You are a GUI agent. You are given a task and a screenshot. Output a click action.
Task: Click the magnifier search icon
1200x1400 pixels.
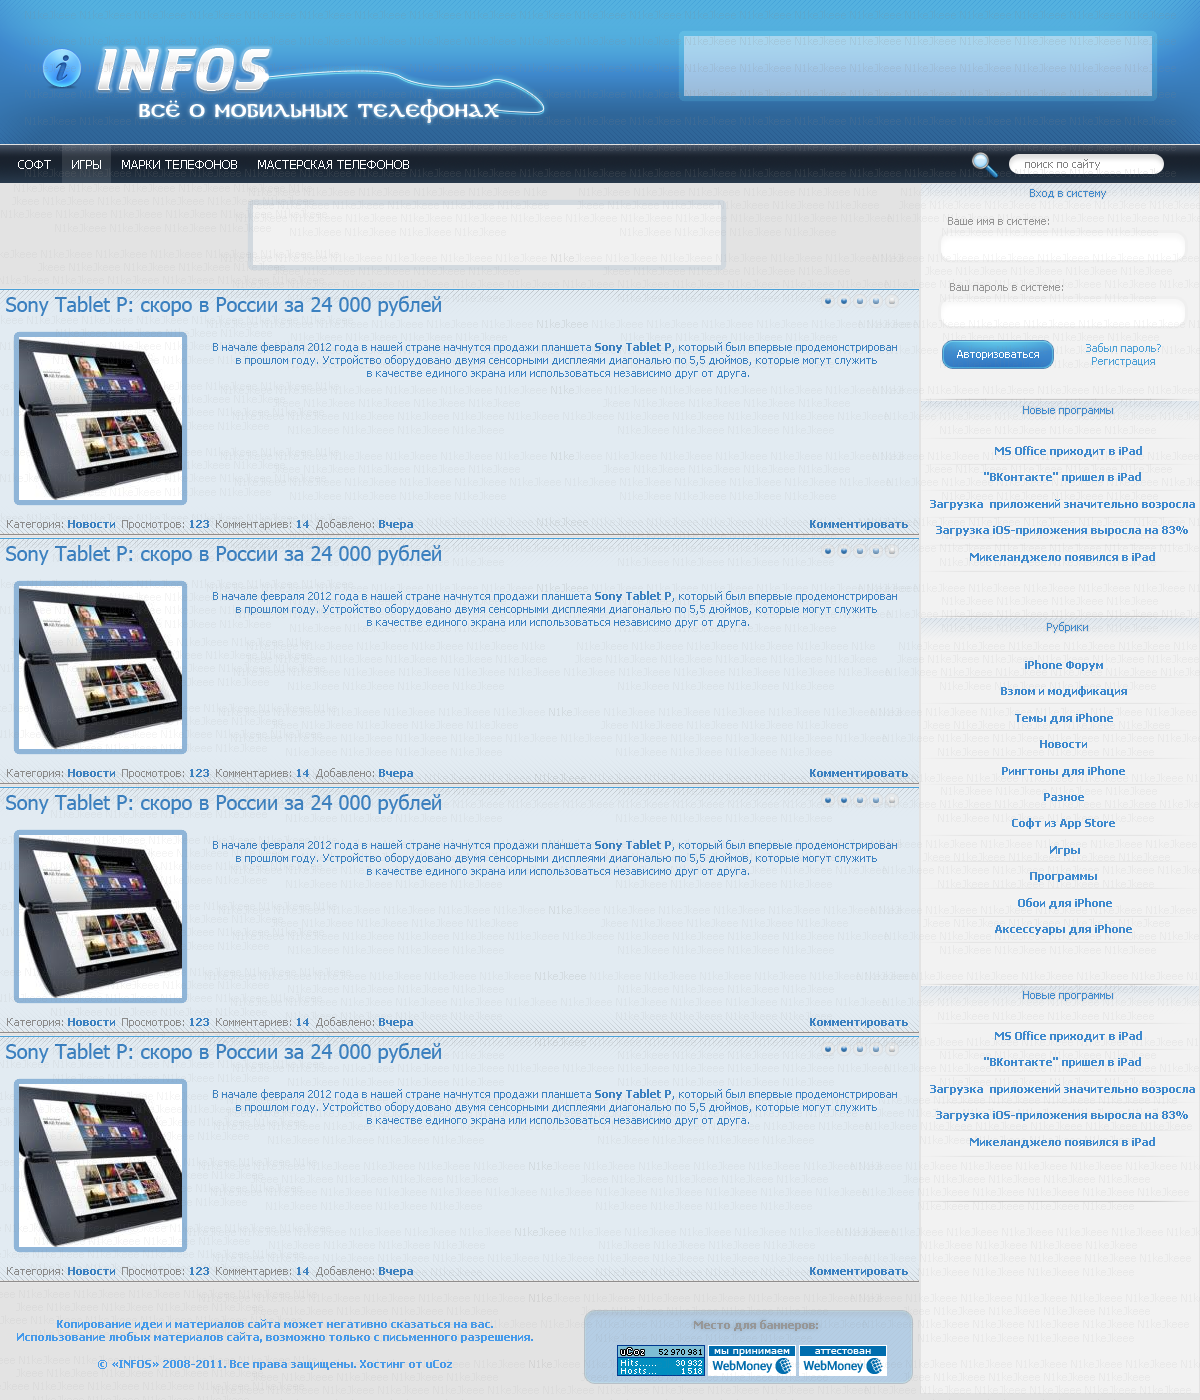[x=984, y=164]
